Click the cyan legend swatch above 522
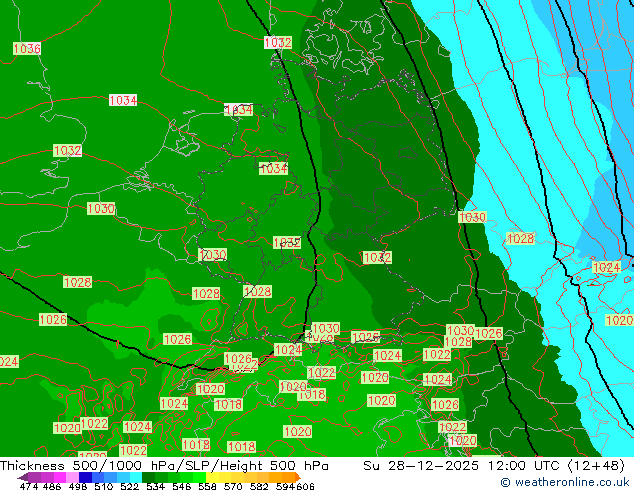This screenshot has height=490, width=634. tap(136, 477)
